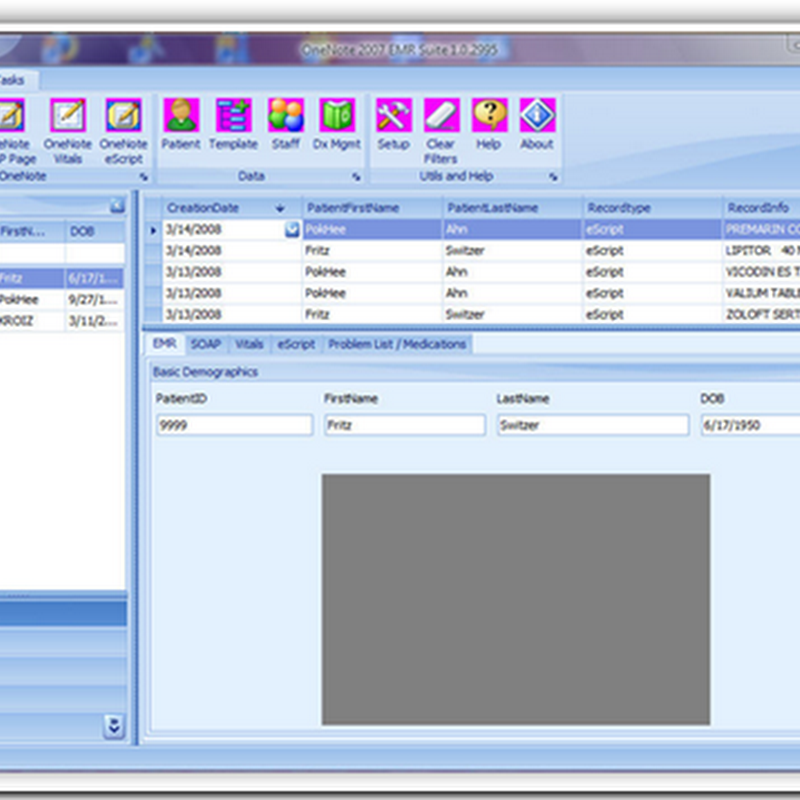Select the PokHee row in patient list

coord(62,299)
